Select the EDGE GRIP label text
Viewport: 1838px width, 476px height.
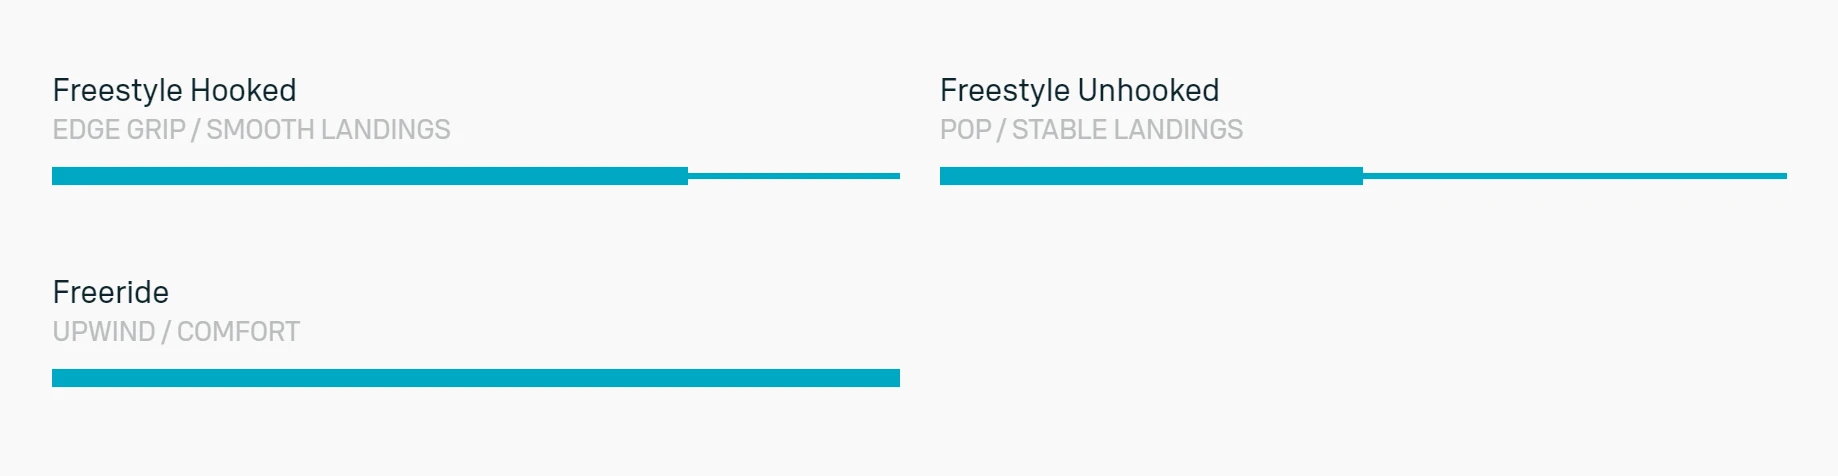119,130
